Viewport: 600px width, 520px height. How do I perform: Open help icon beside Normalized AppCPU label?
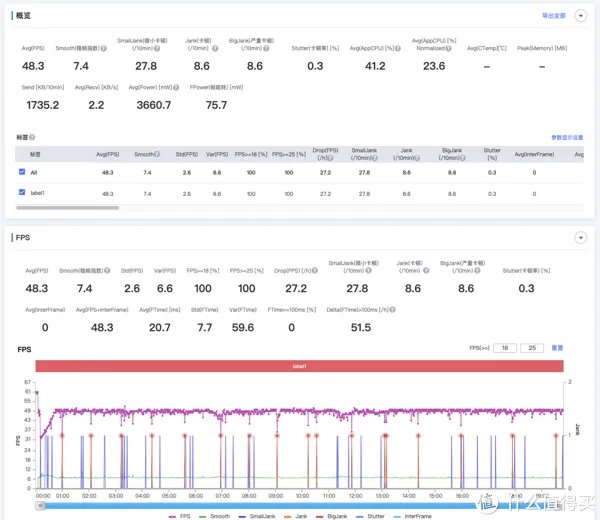[x=448, y=48]
